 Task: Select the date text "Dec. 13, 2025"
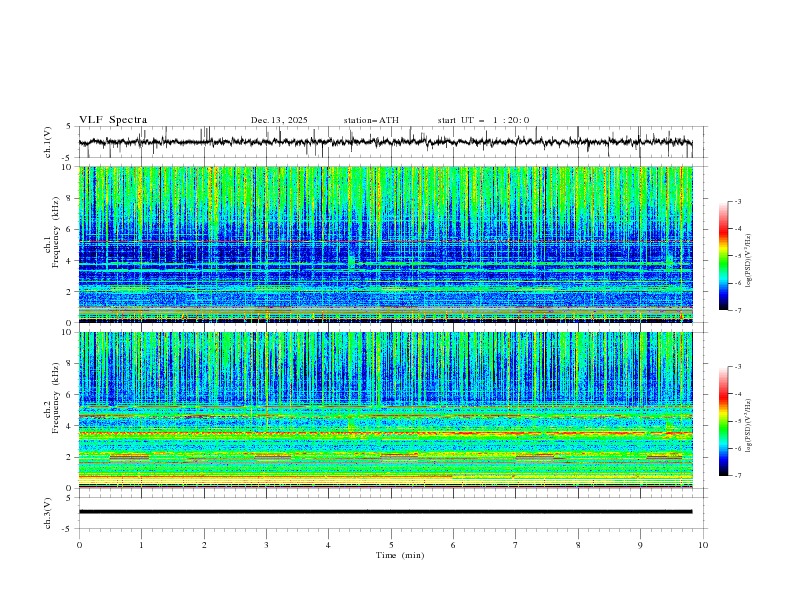click(x=279, y=120)
